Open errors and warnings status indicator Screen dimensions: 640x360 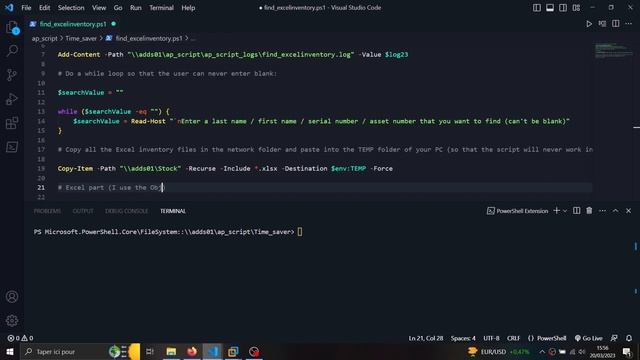[x=20, y=338]
